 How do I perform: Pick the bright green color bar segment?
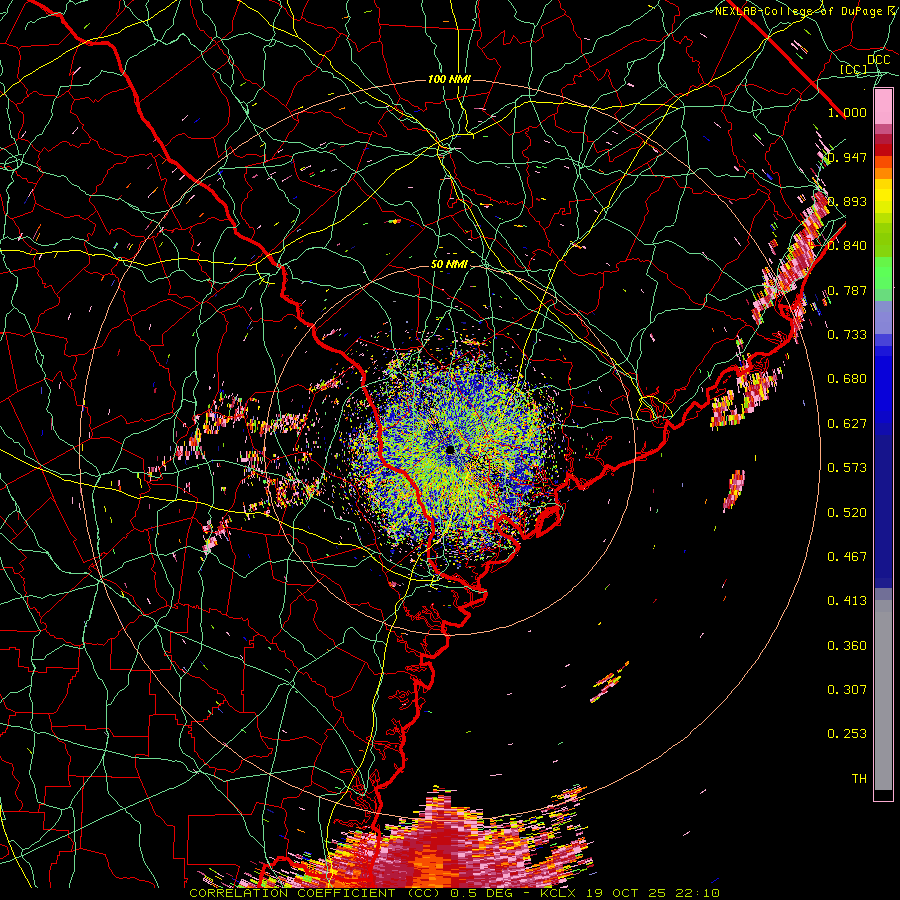pyautogui.click(x=883, y=274)
